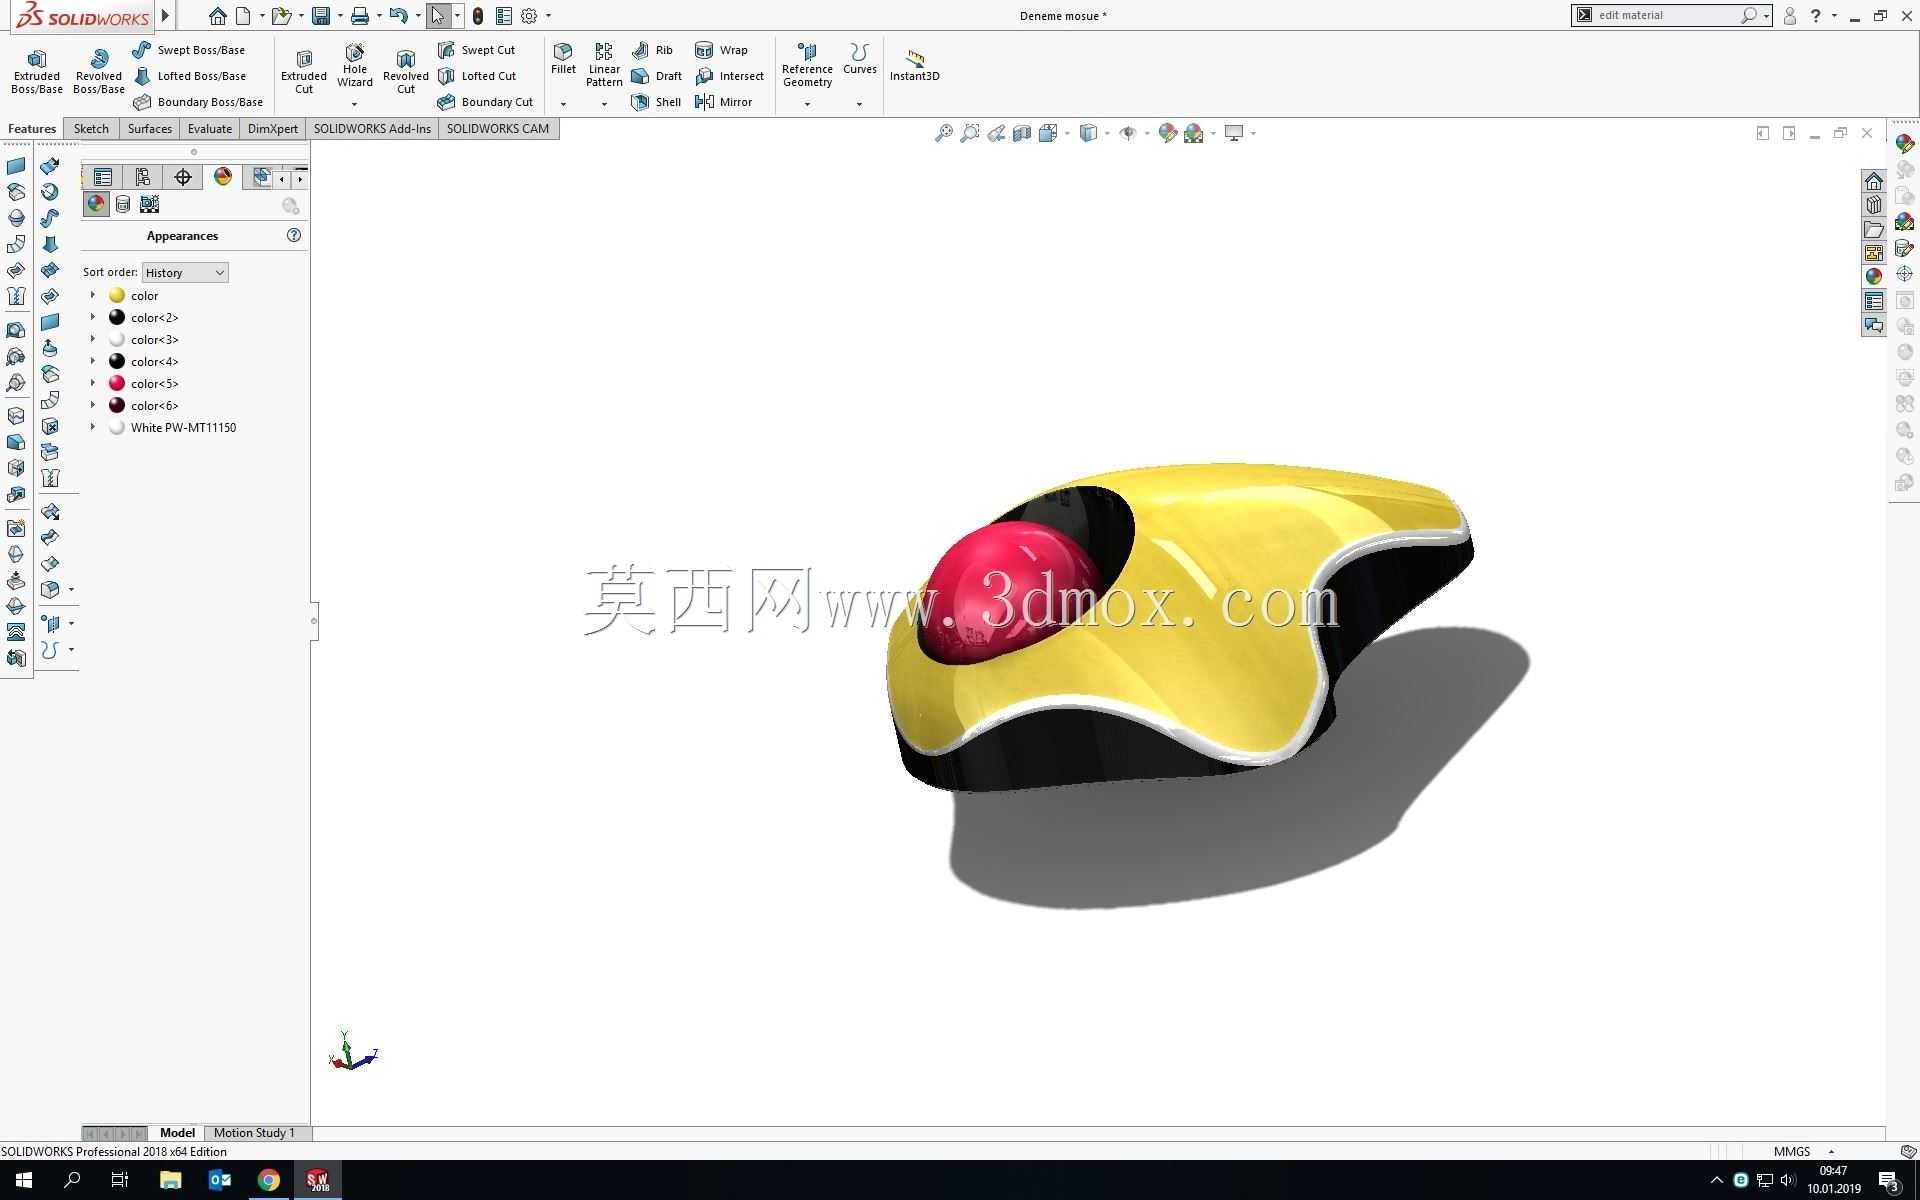Switch to Motion Study 1 tab

point(254,1133)
